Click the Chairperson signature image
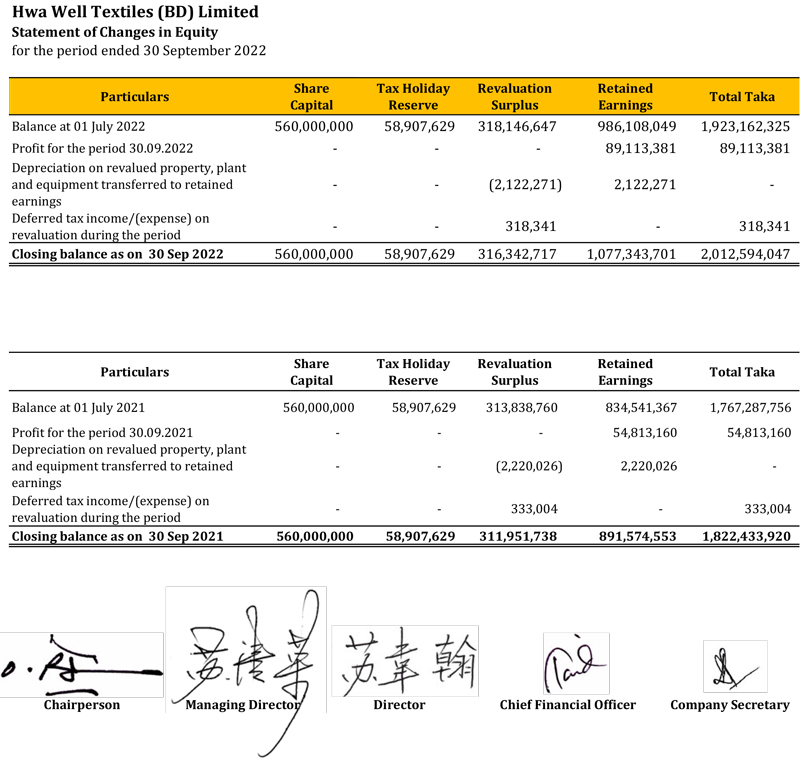This screenshot has height=766, width=800. pyautogui.click(x=82, y=664)
